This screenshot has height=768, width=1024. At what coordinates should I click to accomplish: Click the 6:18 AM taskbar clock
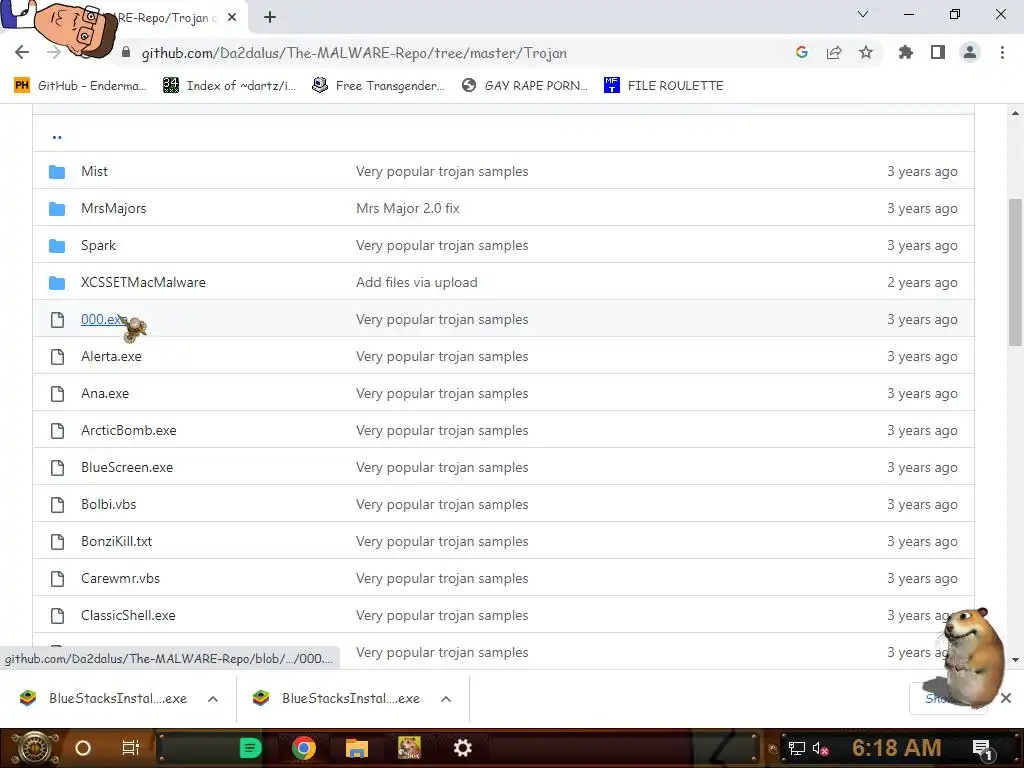click(897, 748)
